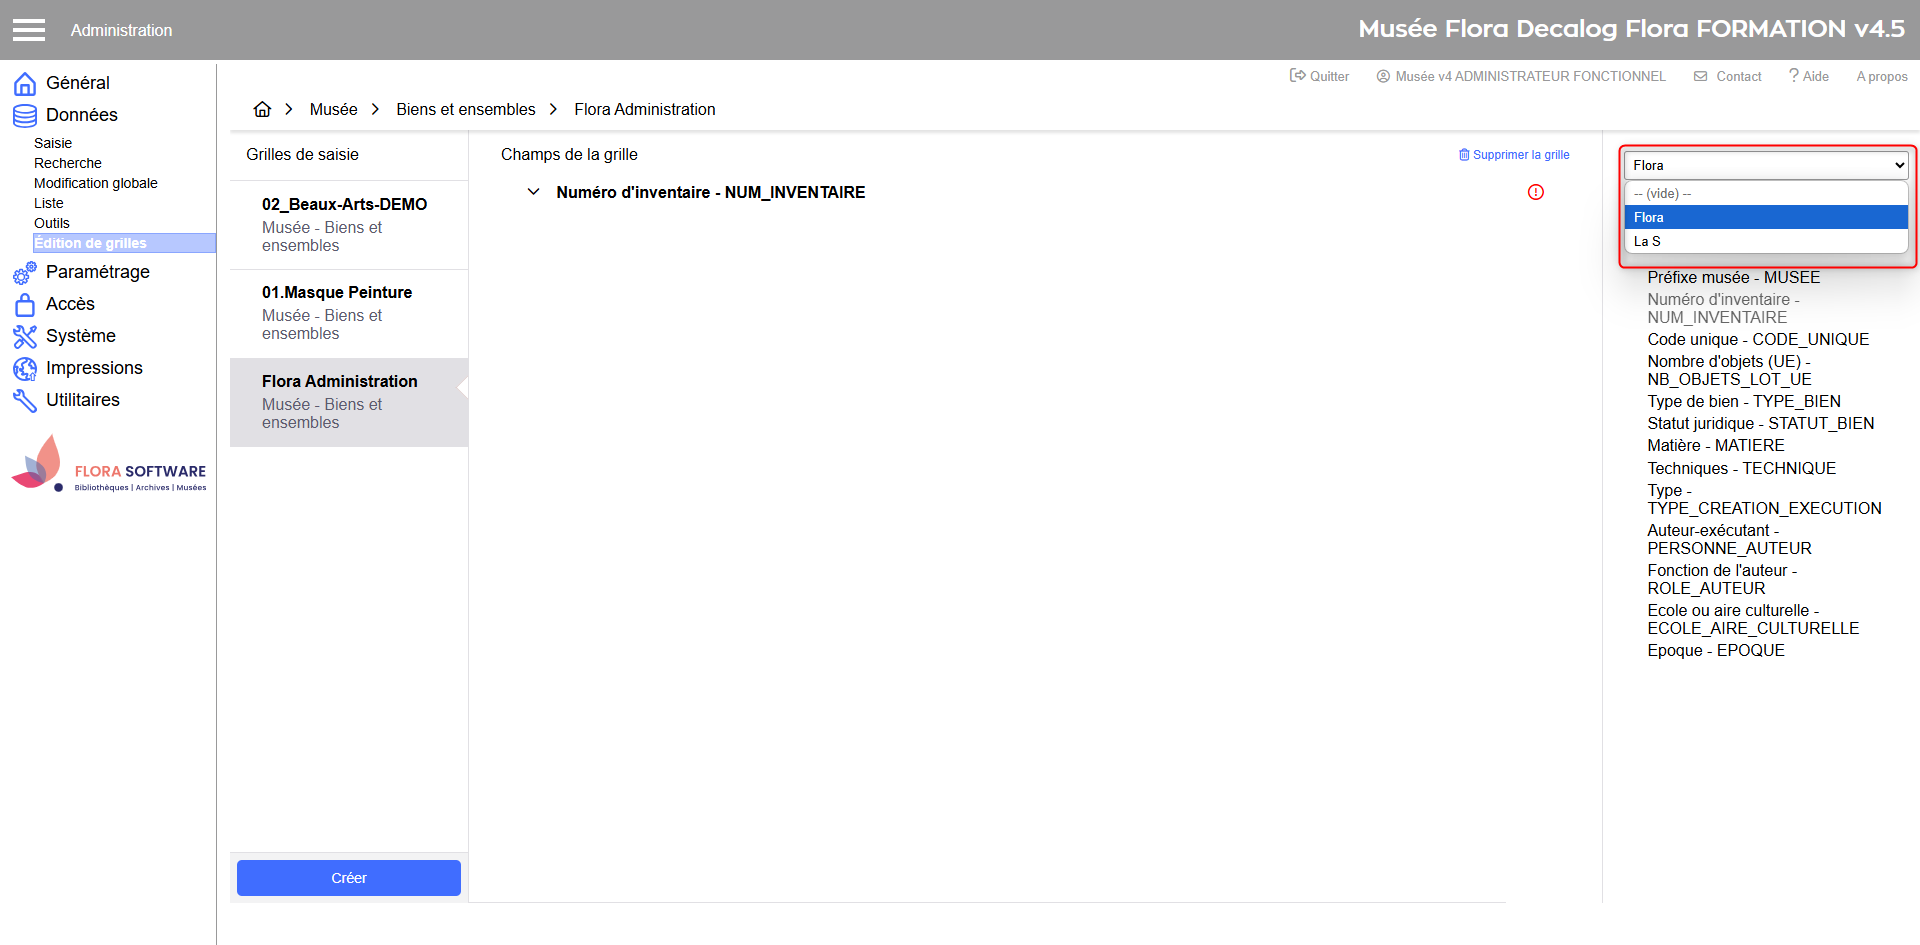
Task: Click the Epoque - EPOQUE field
Action: [x=1716, y=651]
